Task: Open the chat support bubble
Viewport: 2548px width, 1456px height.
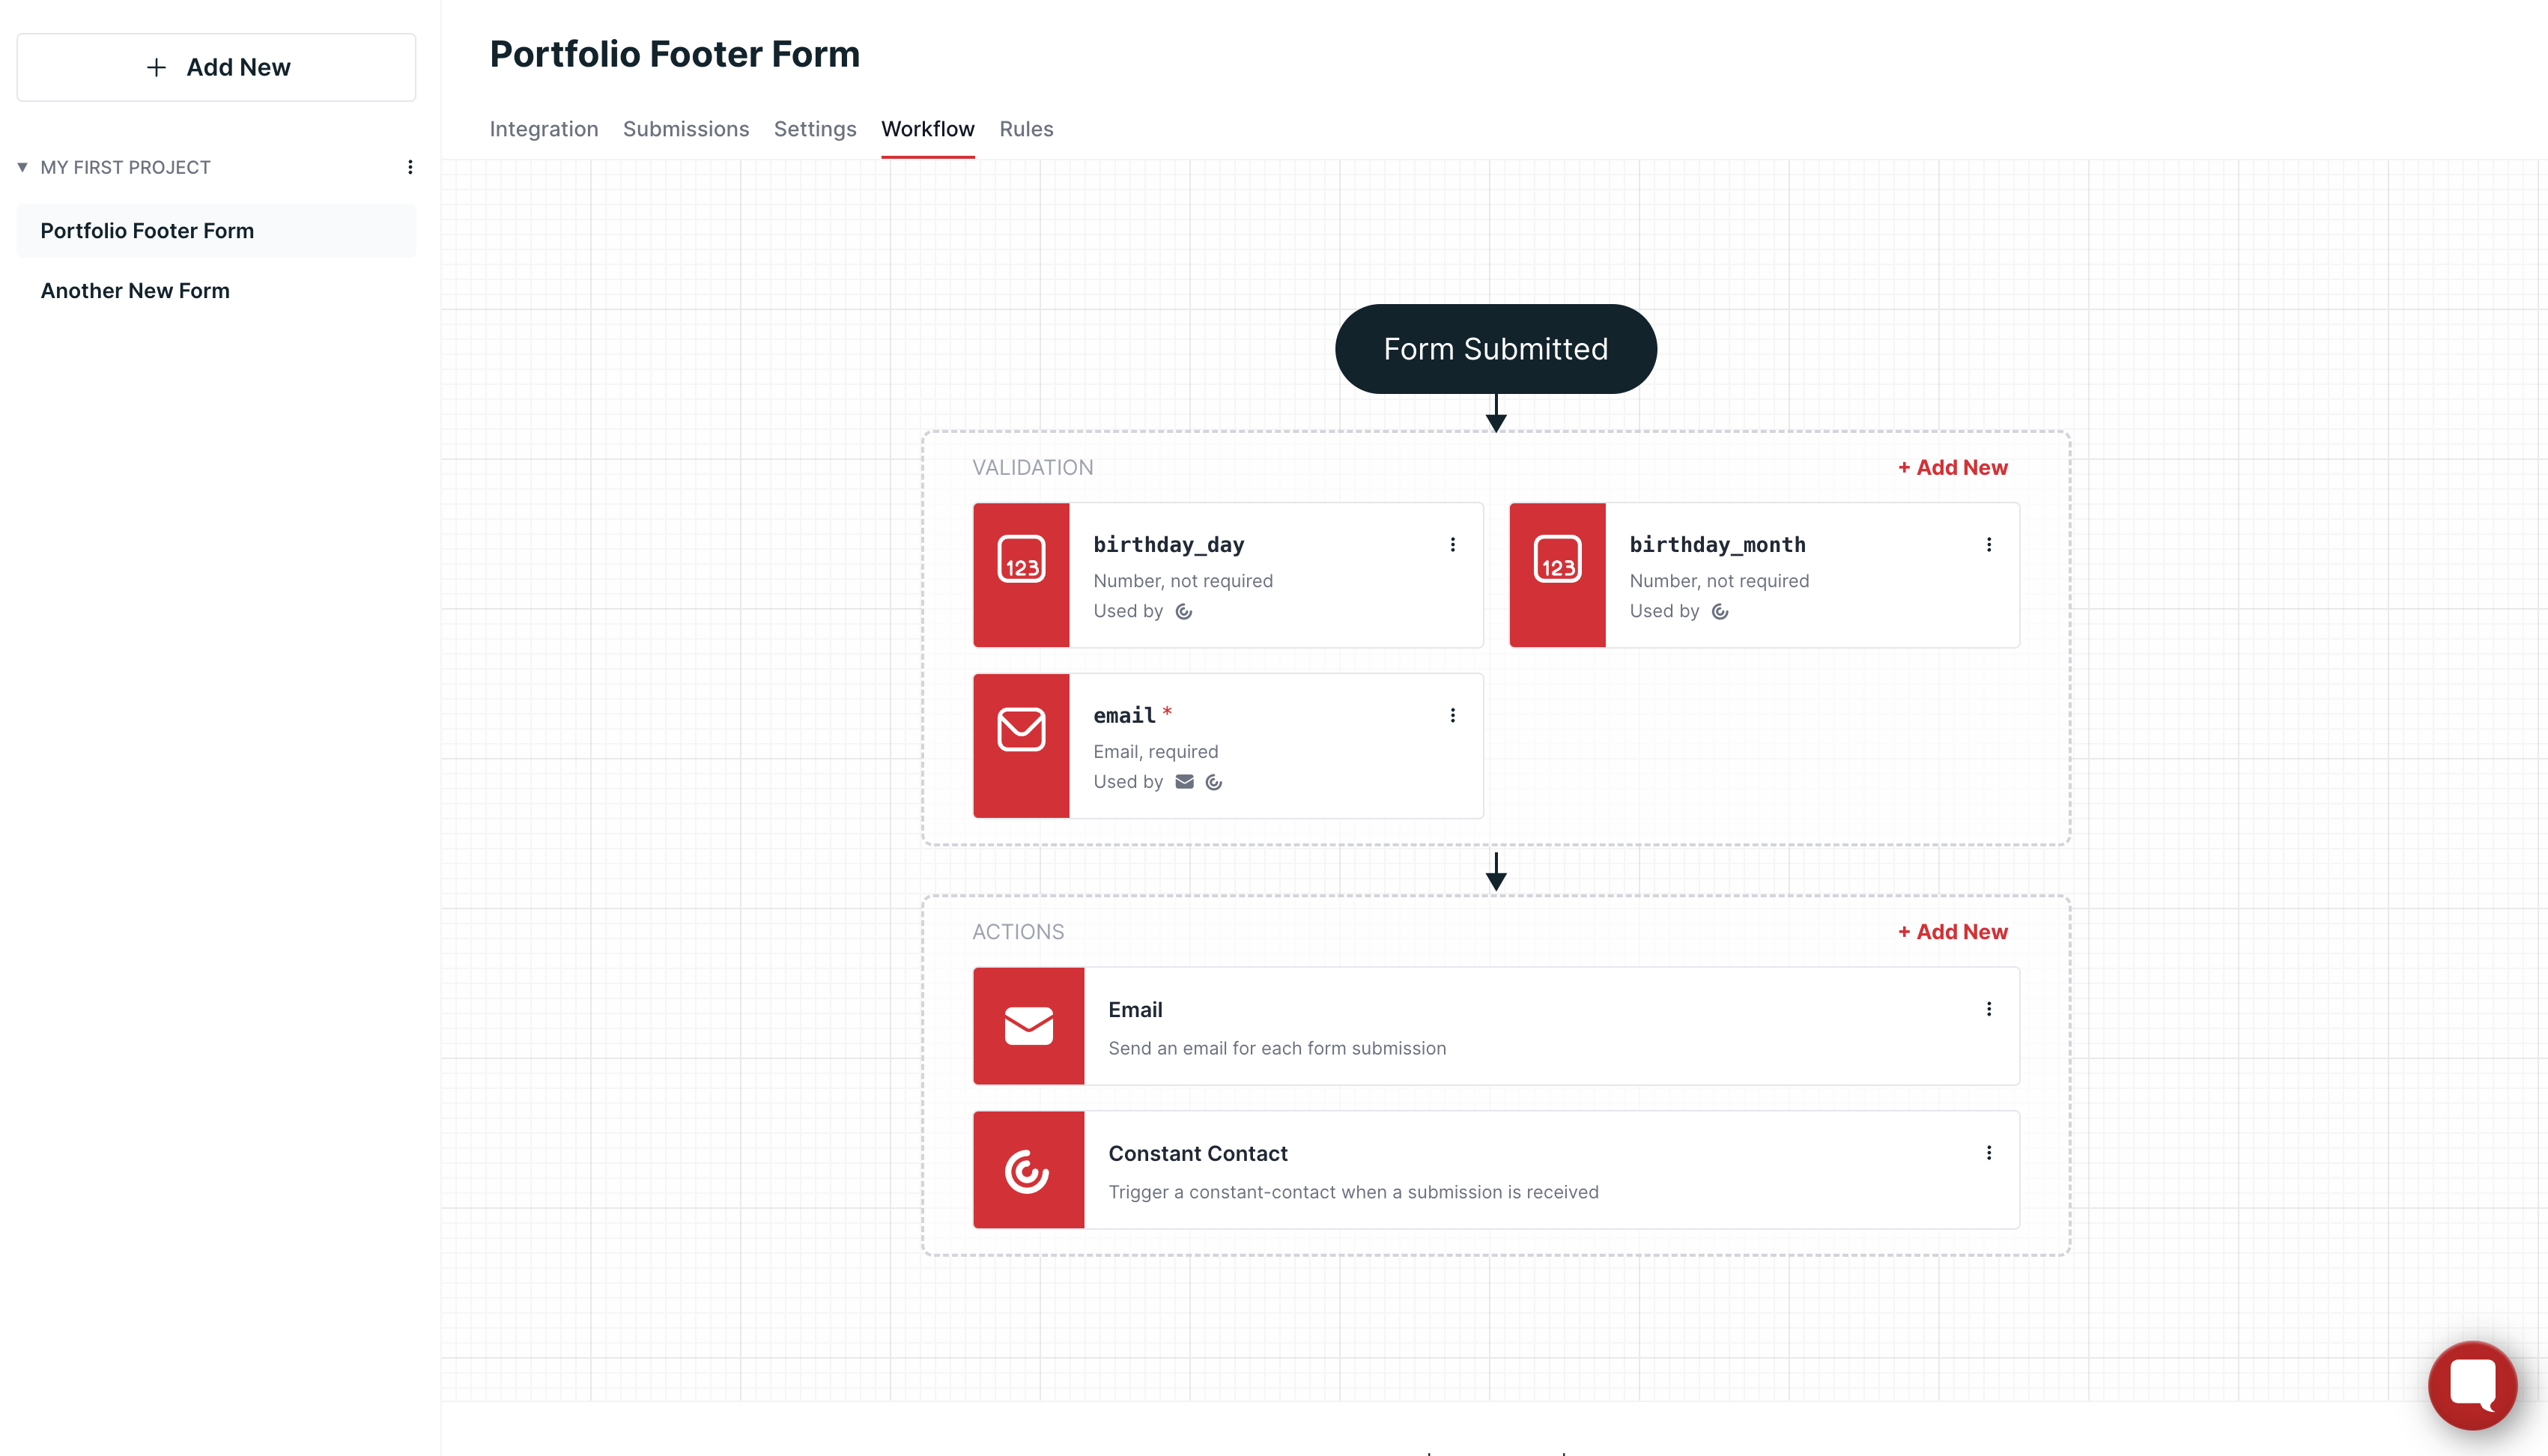Action: 2472,1385
